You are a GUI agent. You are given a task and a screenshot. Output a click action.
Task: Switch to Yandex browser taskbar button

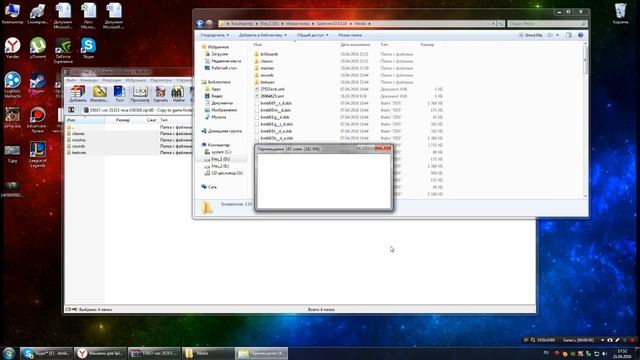tap(100, 353)
